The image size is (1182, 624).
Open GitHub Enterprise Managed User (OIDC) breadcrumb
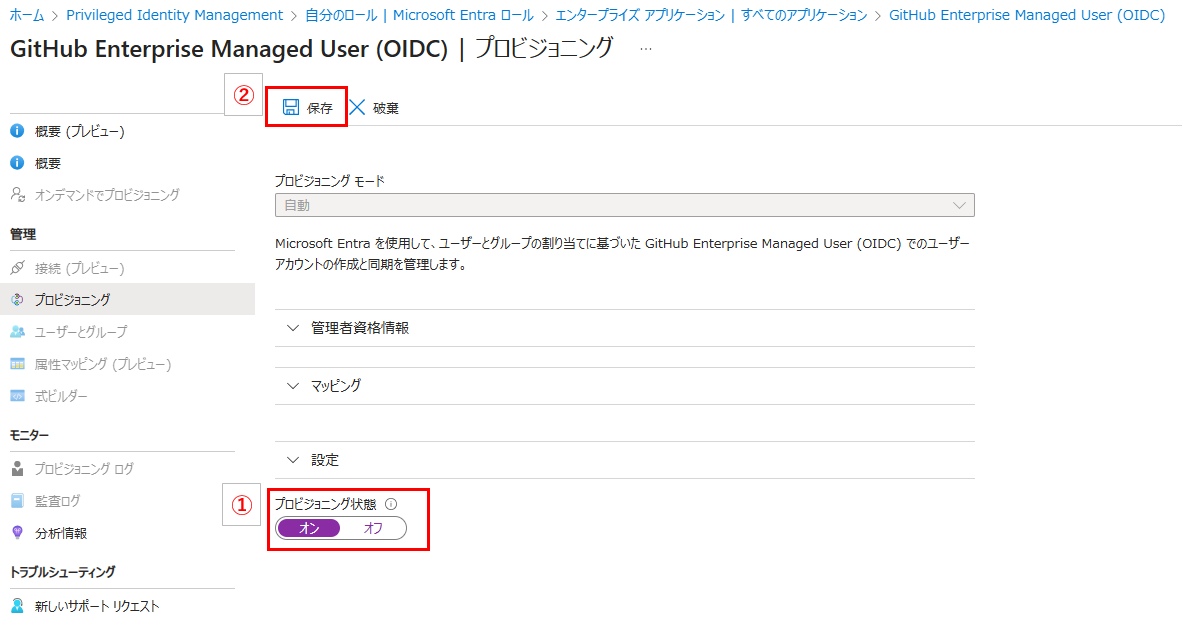(x=1027, y=15)
